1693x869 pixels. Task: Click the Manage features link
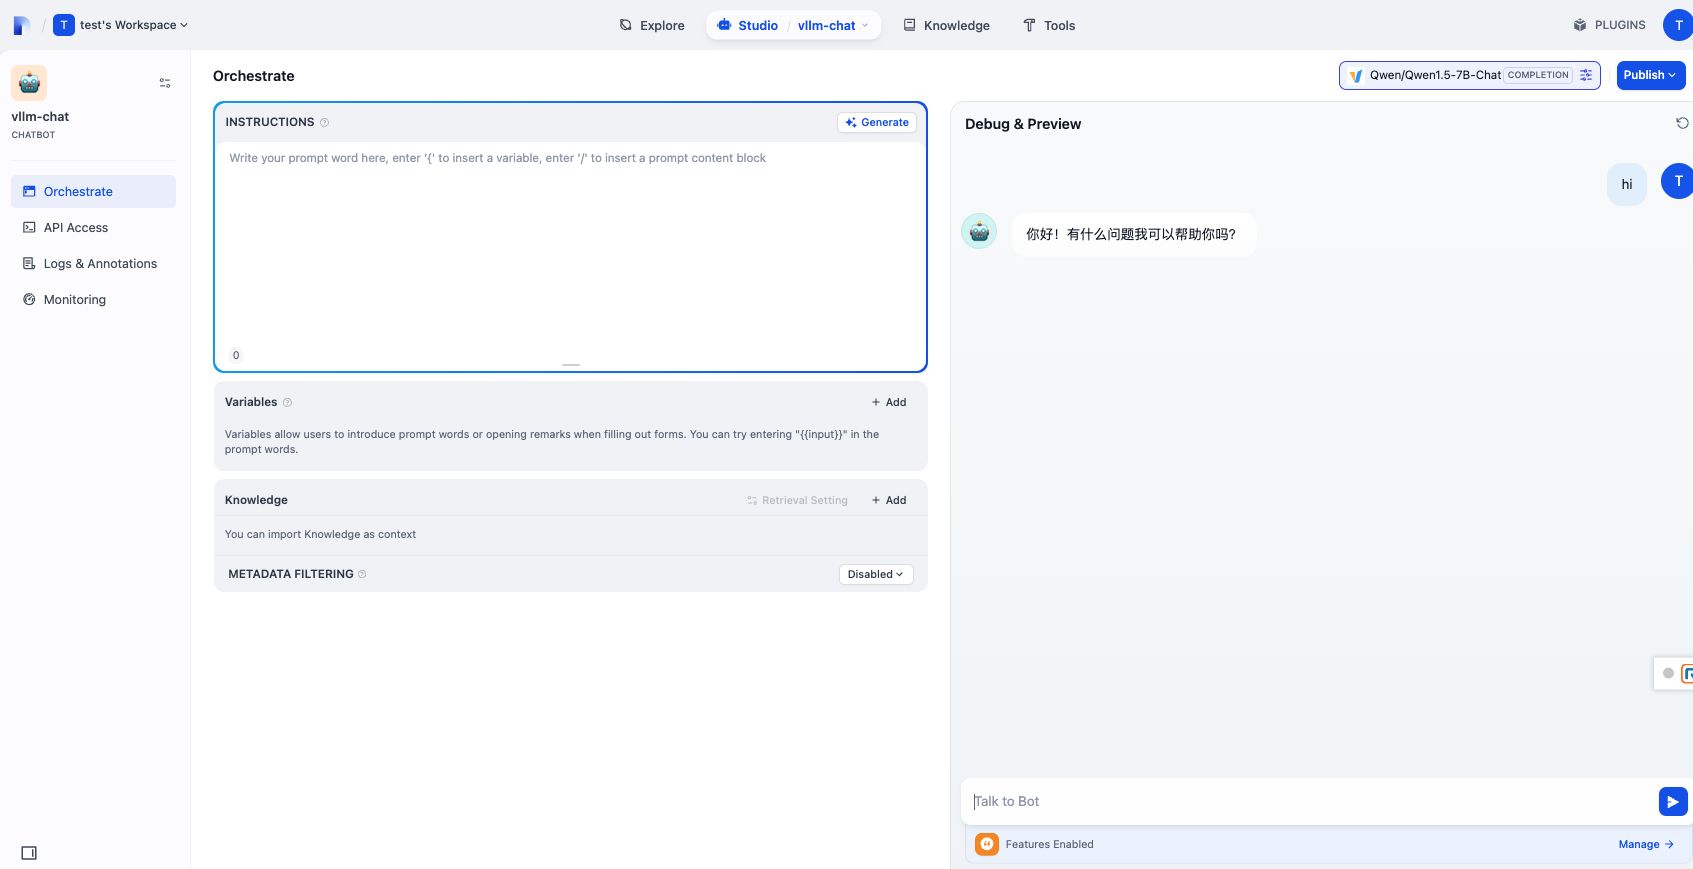click(x=1645, y=844)
